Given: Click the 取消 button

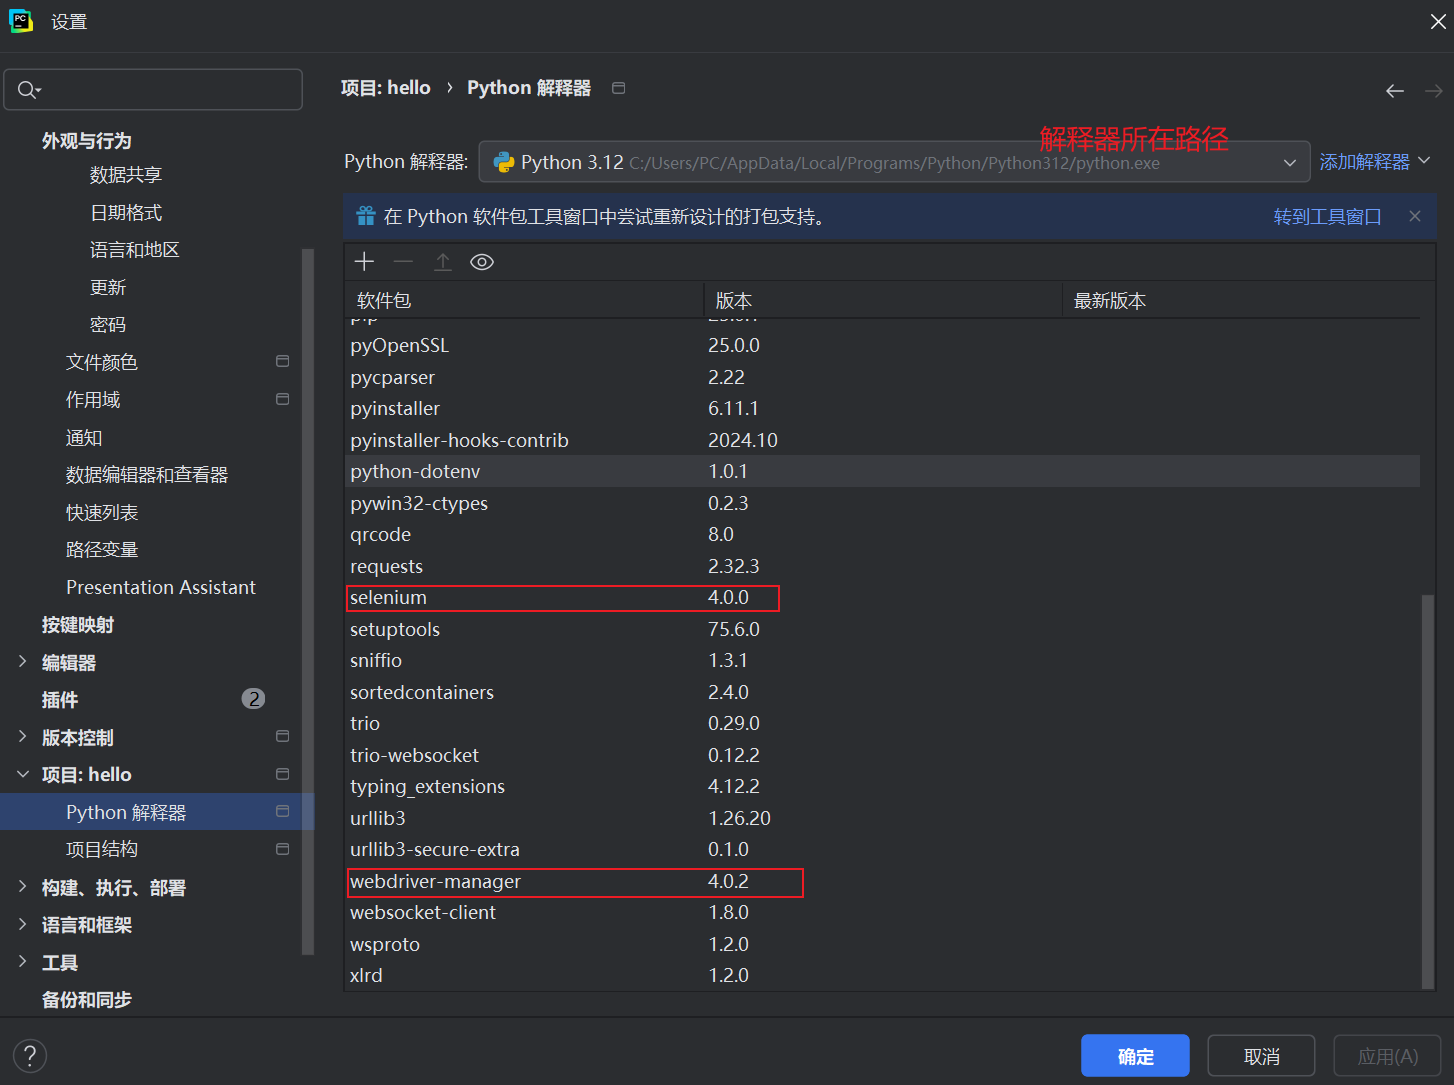Looking at the screenshot, I should point(1261,1056).
